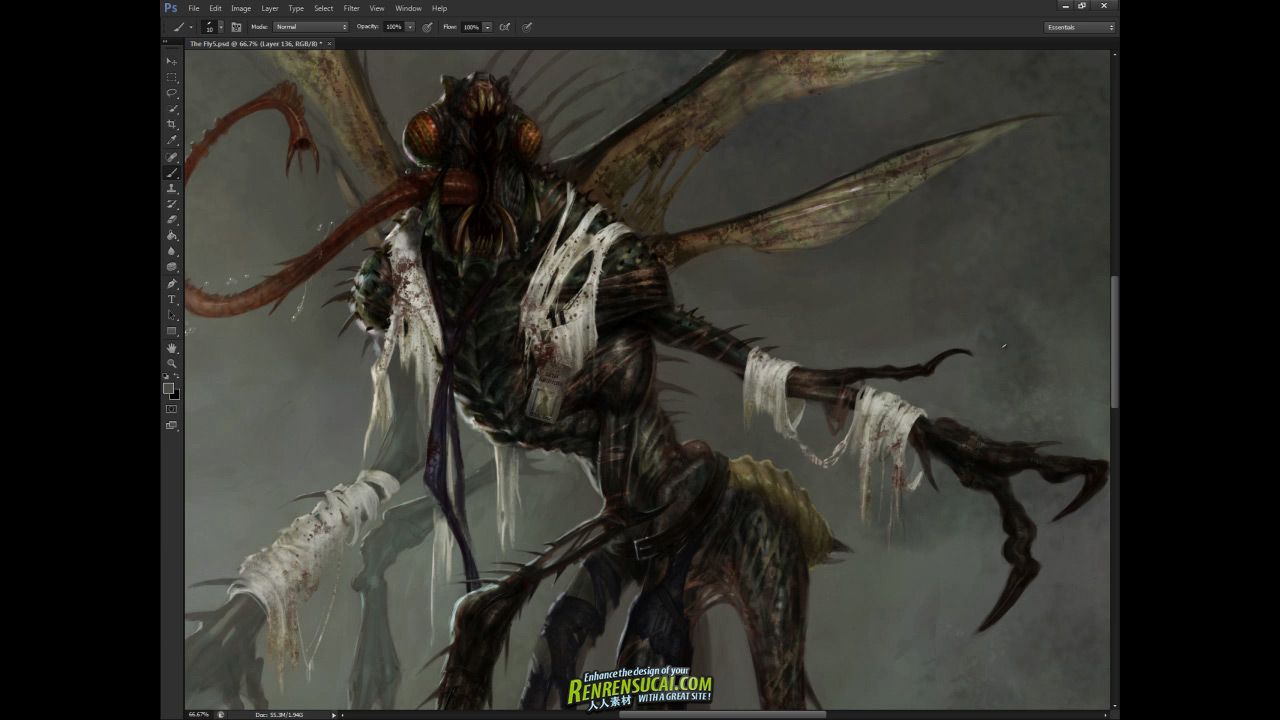Click the foreground color swatch

169,388
